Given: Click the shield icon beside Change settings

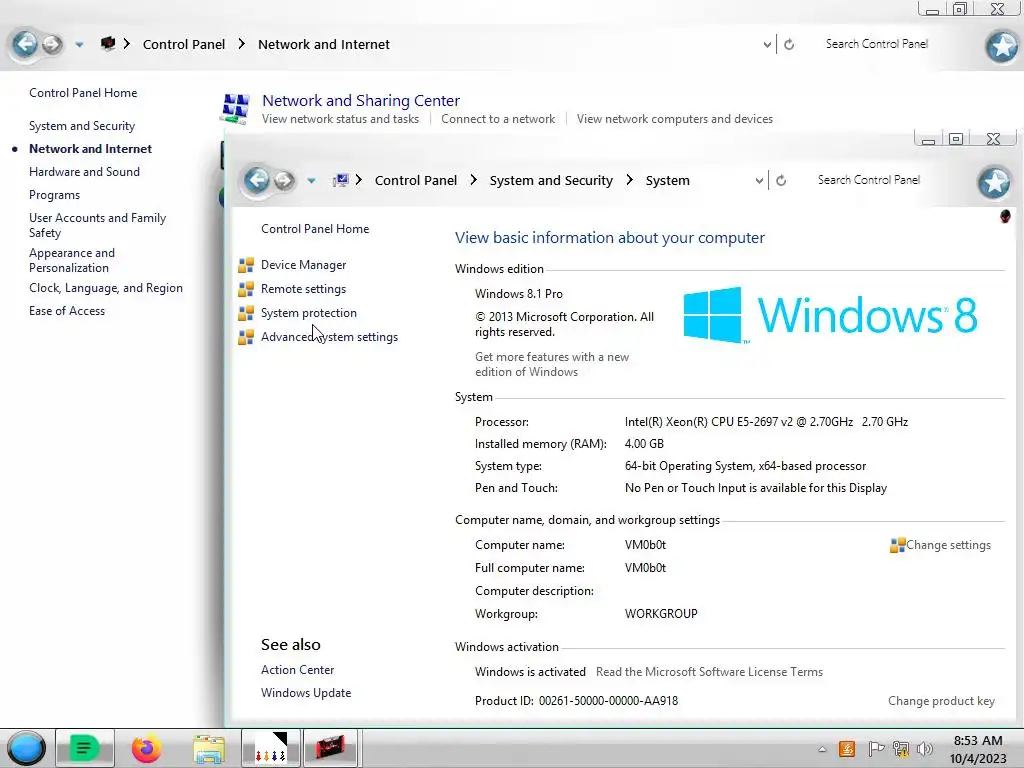Looking at the screenshot, I should [897, 545].
